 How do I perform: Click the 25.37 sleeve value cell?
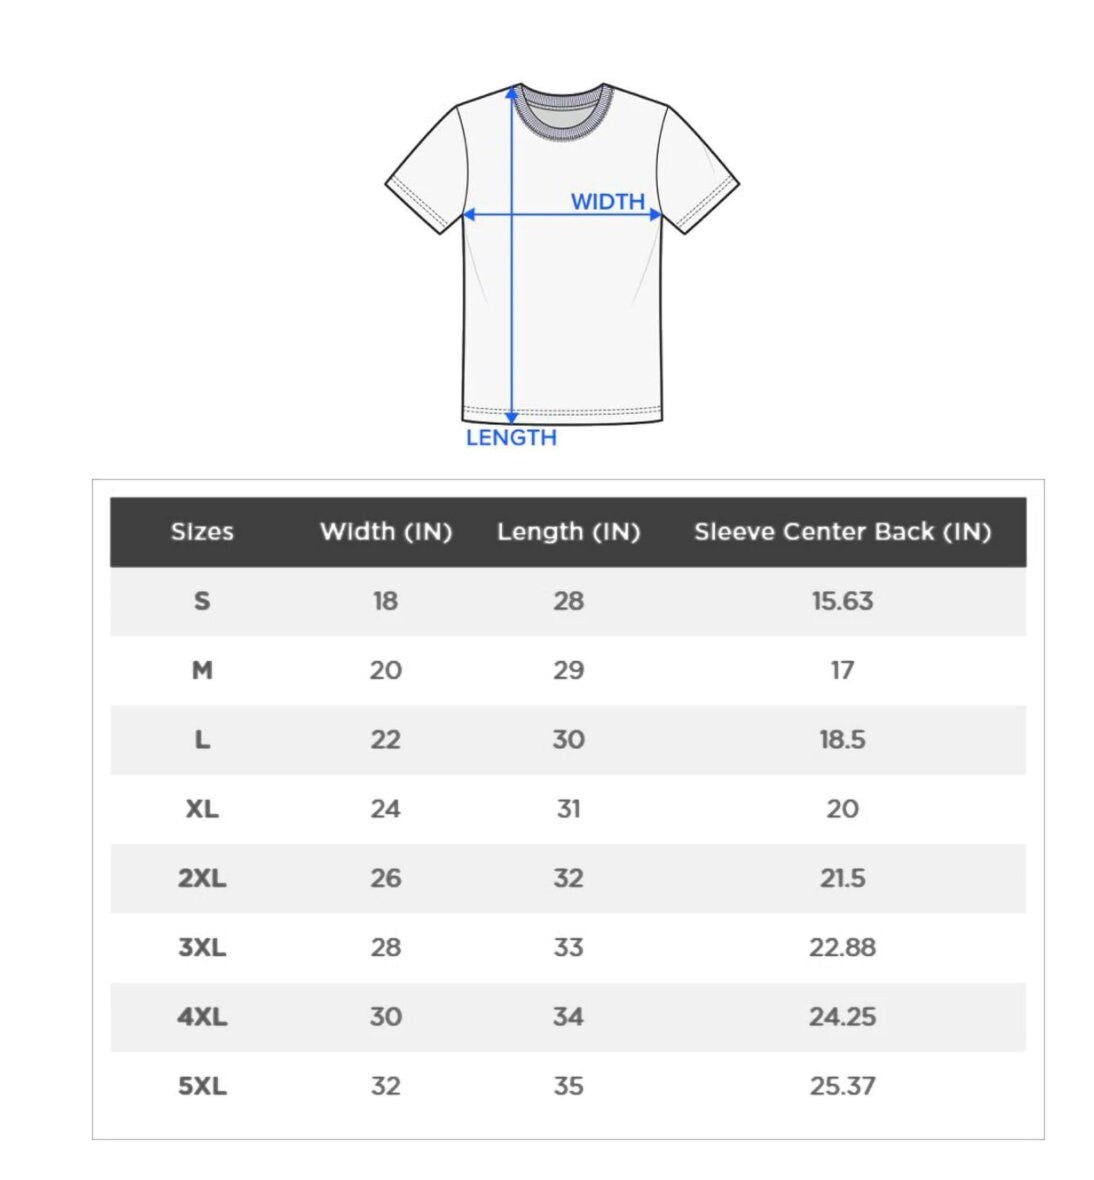[842, 1086]
